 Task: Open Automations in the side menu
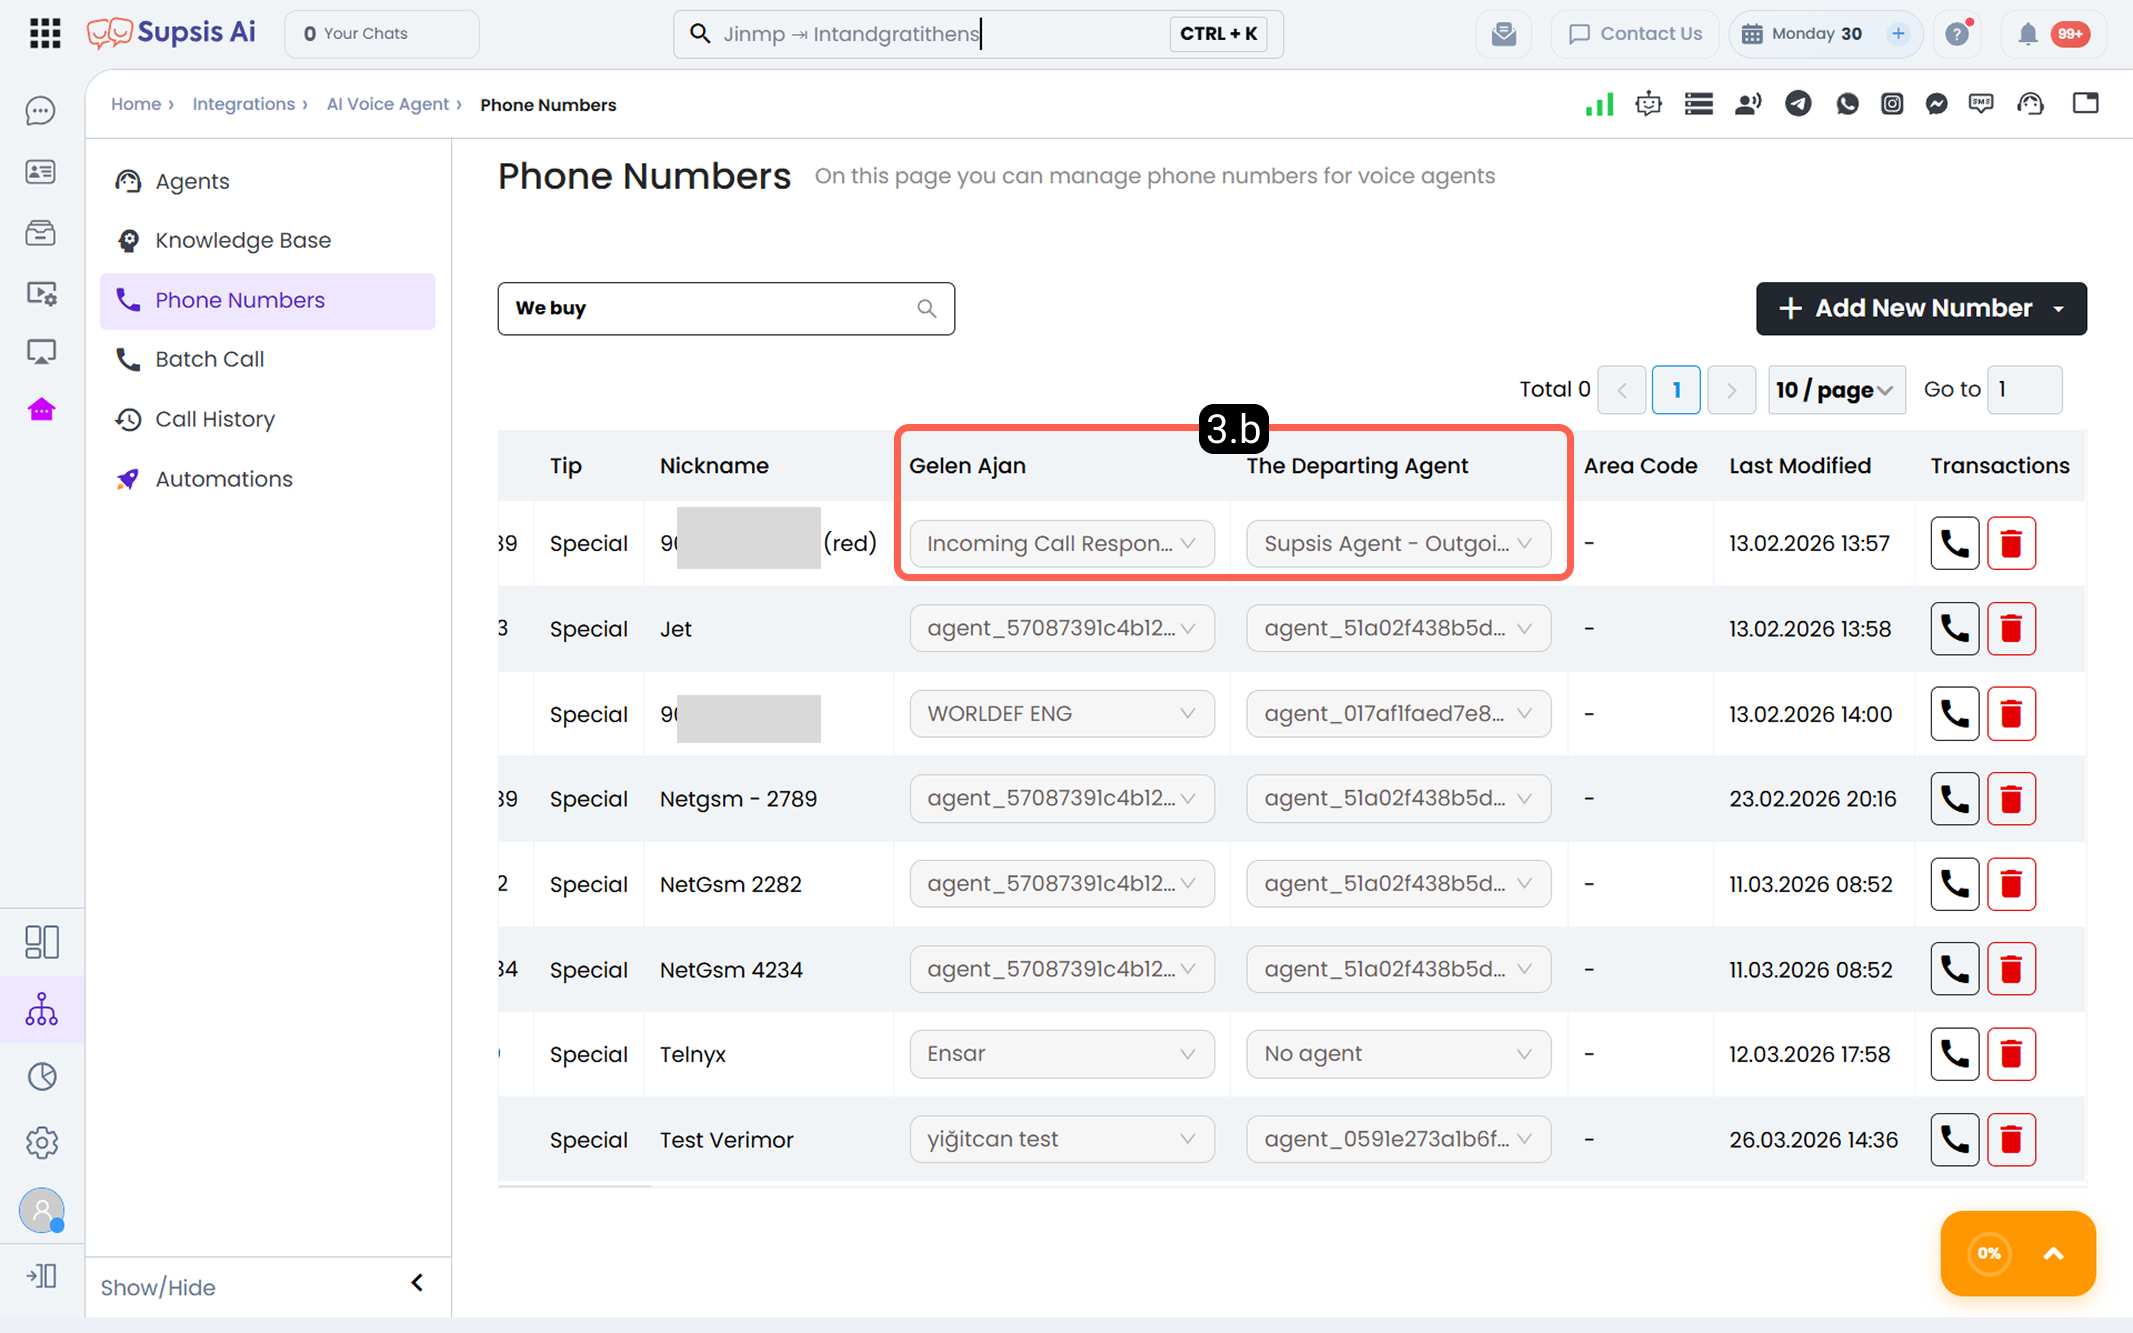(x=268, y=479)
